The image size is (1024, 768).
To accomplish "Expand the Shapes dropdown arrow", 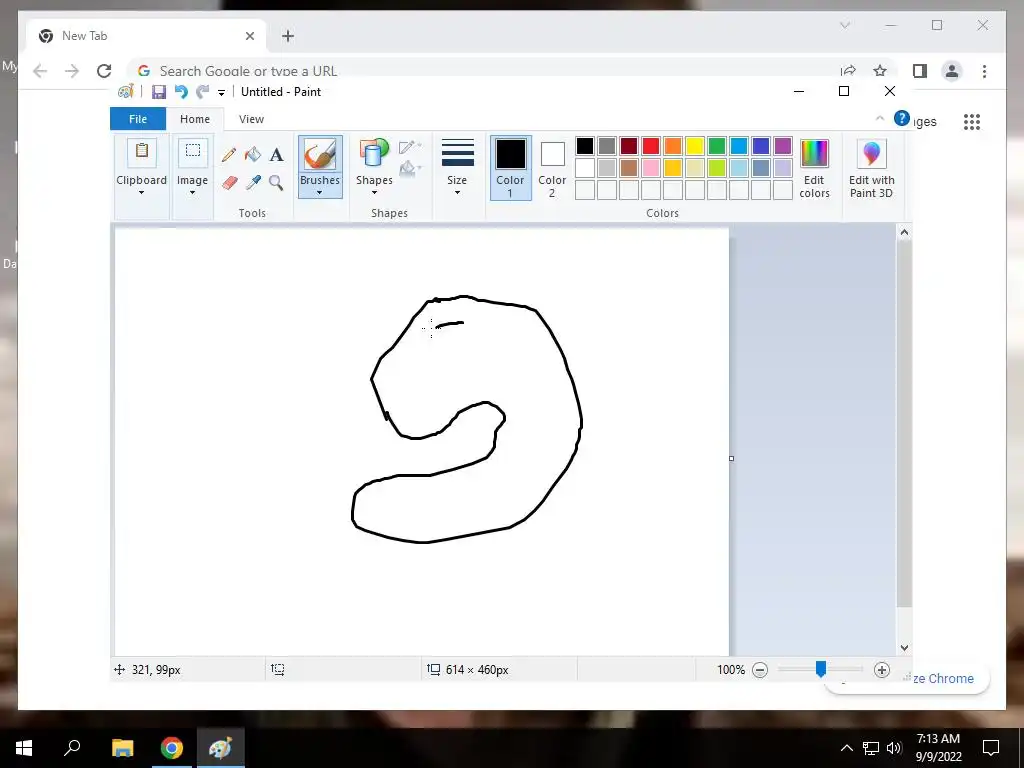I will click(374, 193).
